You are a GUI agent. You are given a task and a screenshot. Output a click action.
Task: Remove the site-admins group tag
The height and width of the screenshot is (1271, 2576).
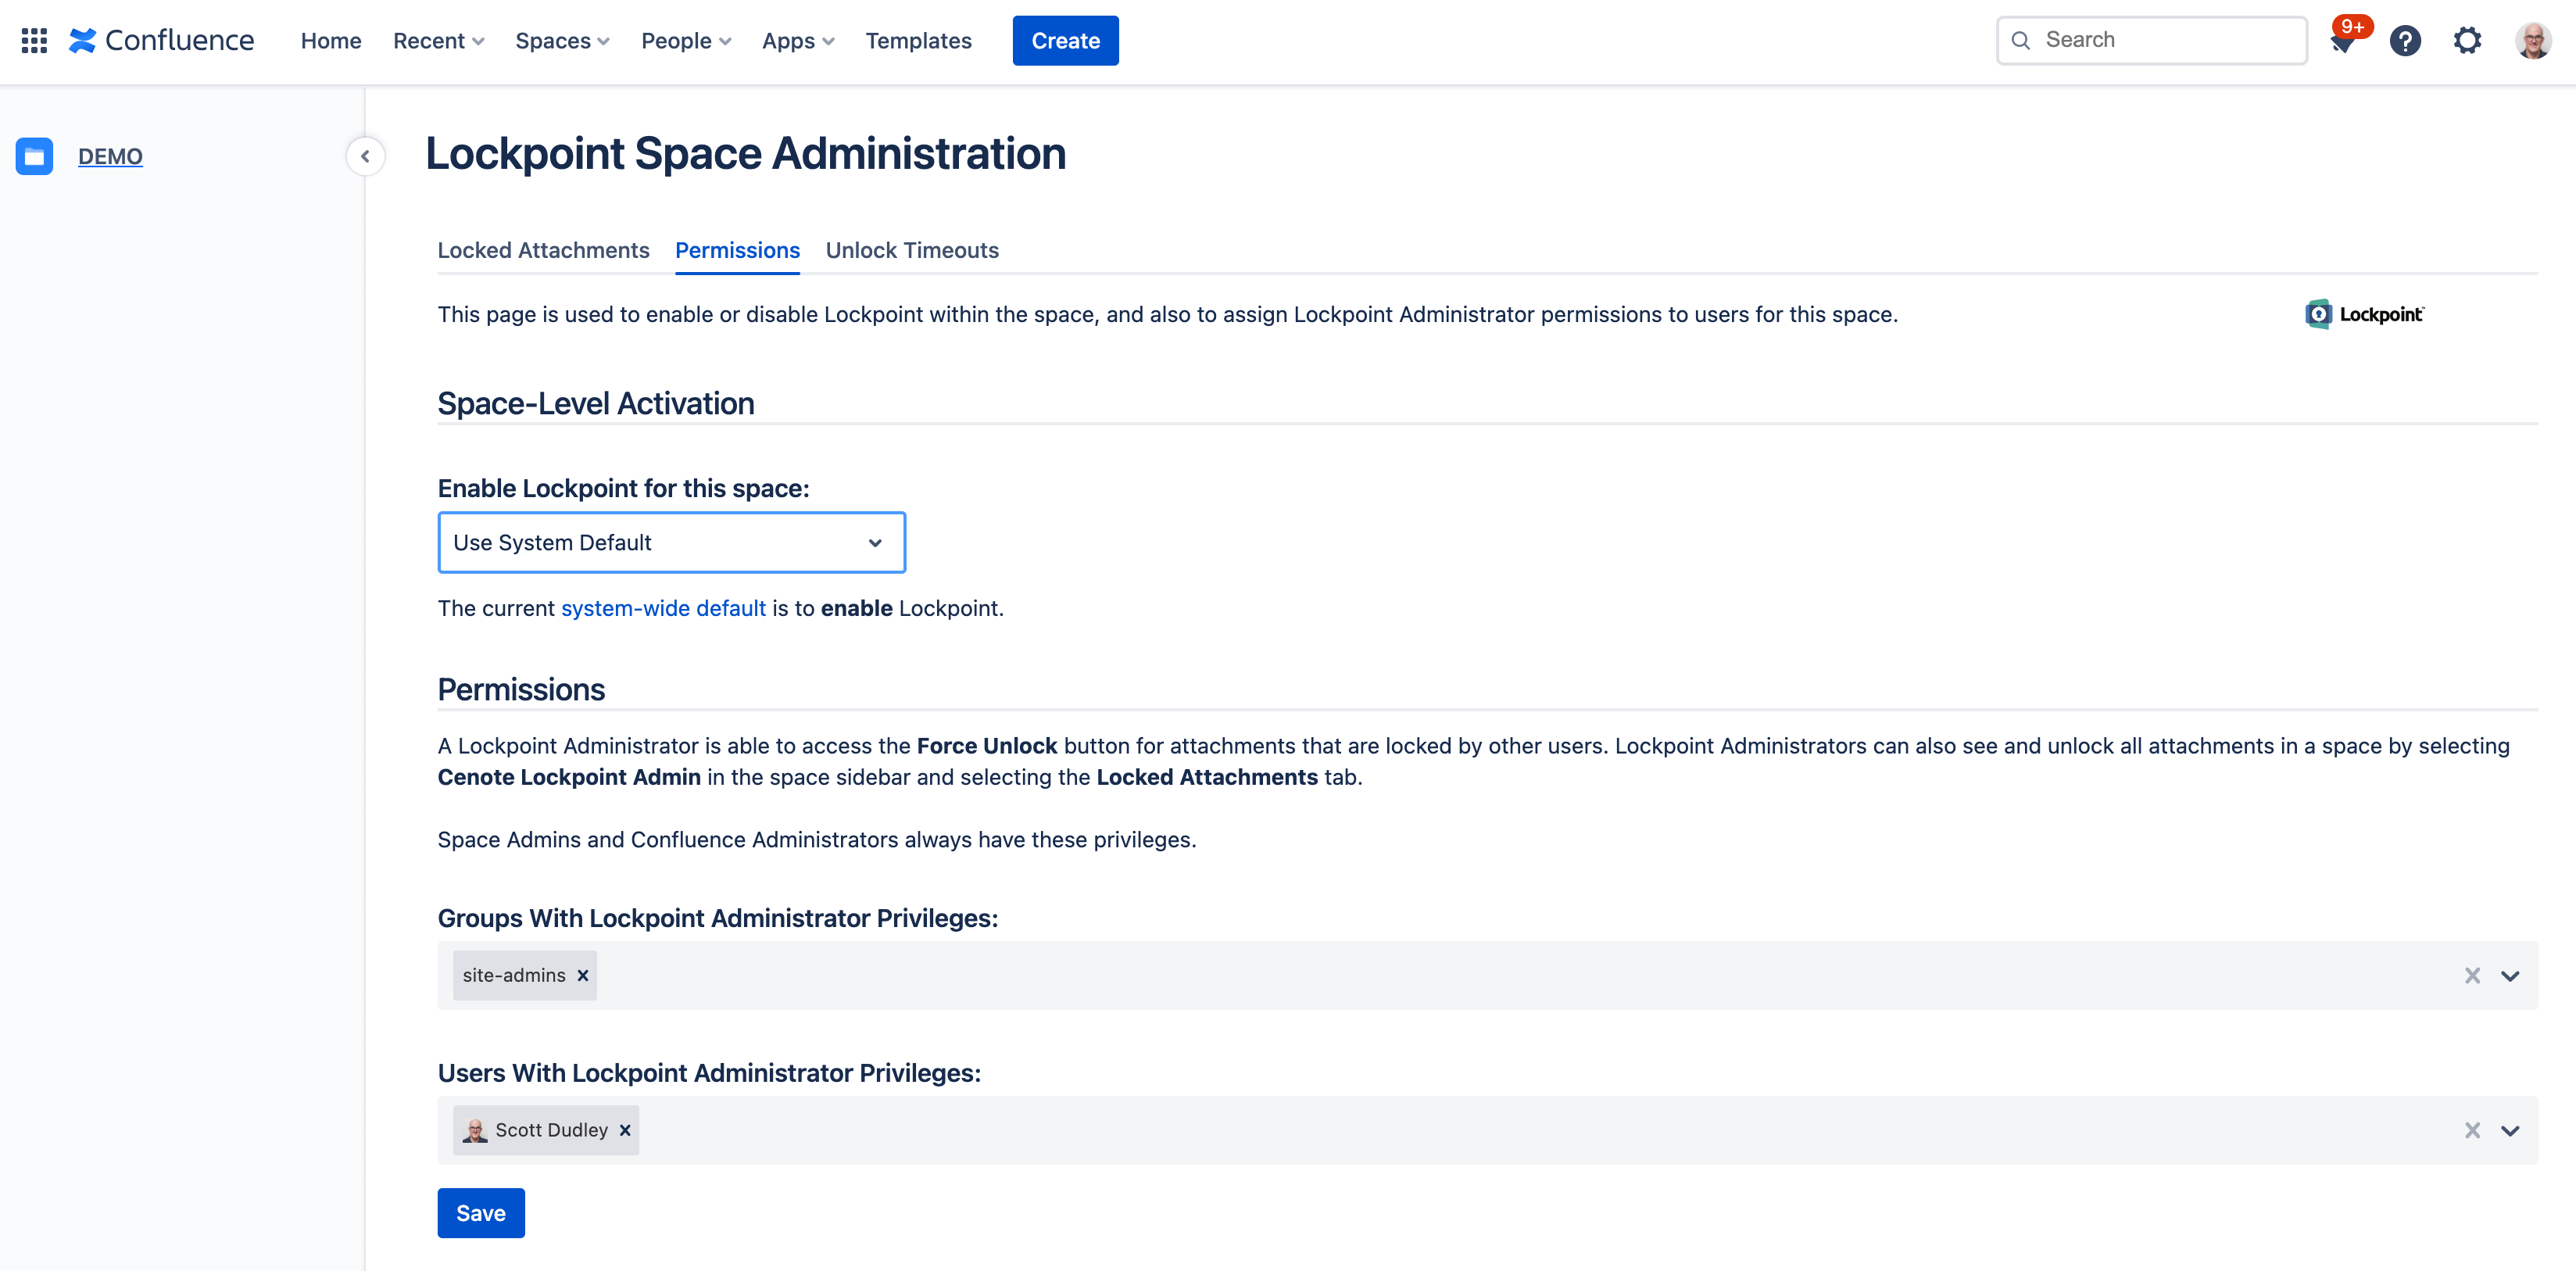pyautogui.click(x=583, y=975)
